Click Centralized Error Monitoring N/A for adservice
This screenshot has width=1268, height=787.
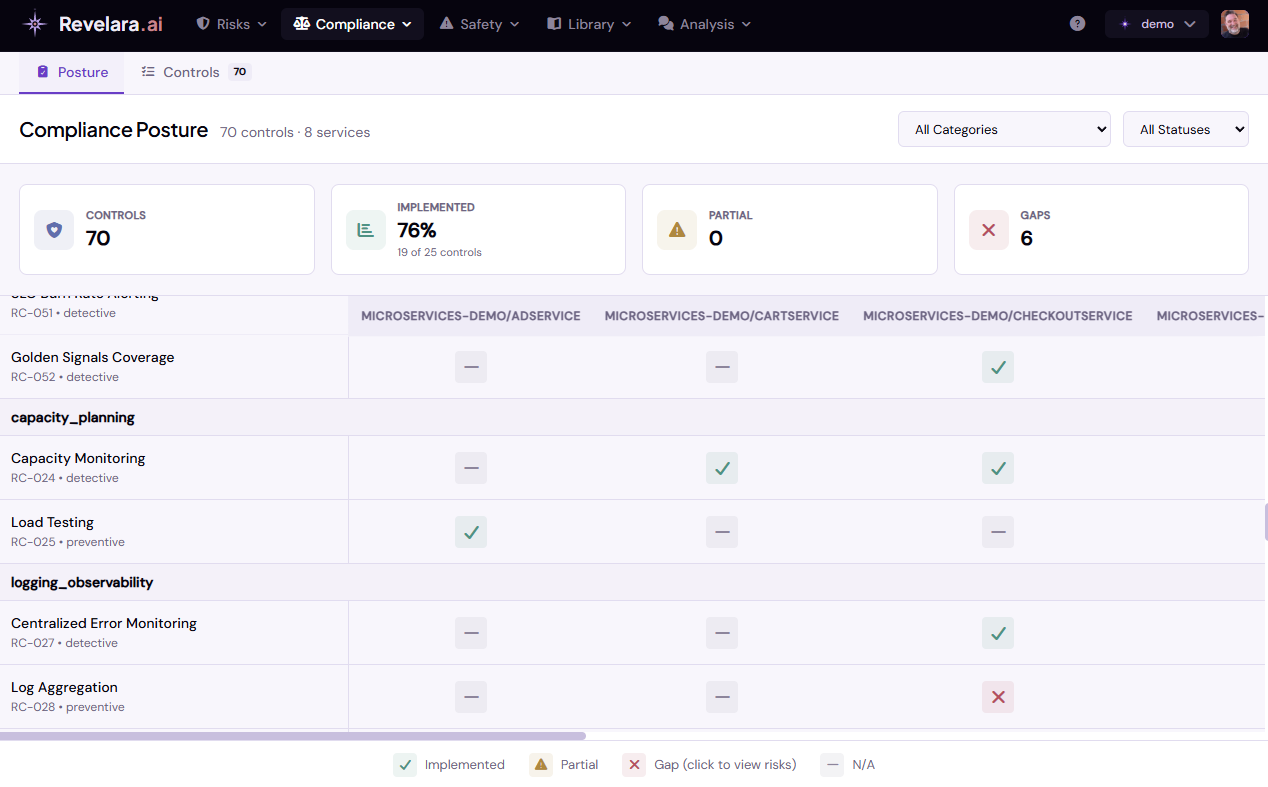[x=471, y=633]
